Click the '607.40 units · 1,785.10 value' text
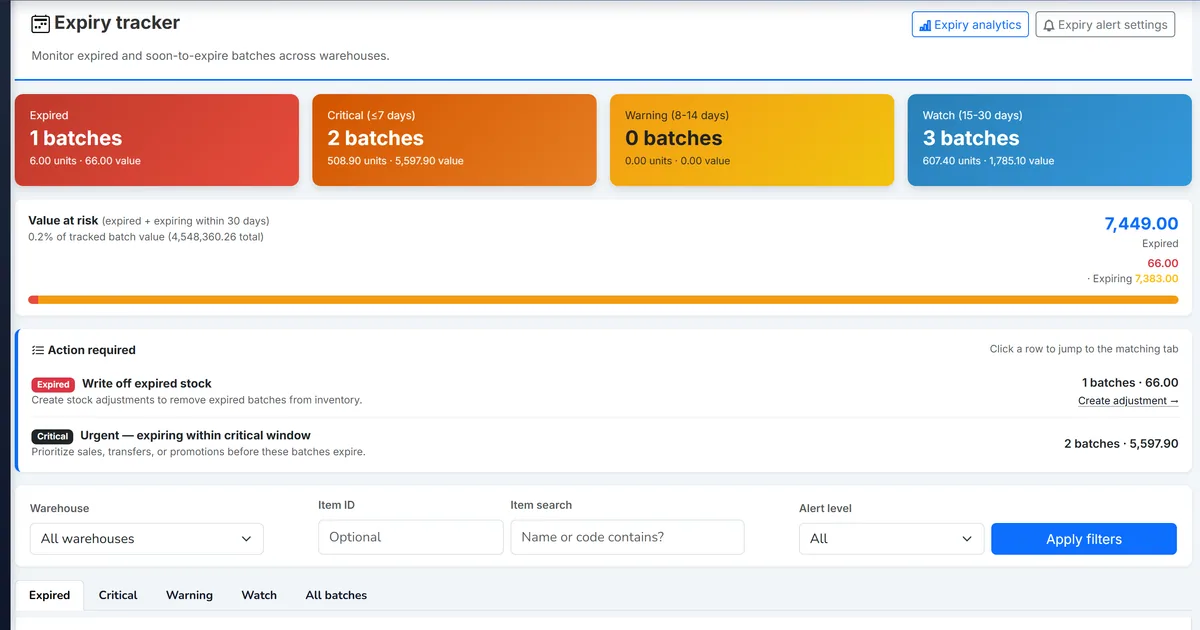The image size is (1200, 630). [x=988, y=161]
